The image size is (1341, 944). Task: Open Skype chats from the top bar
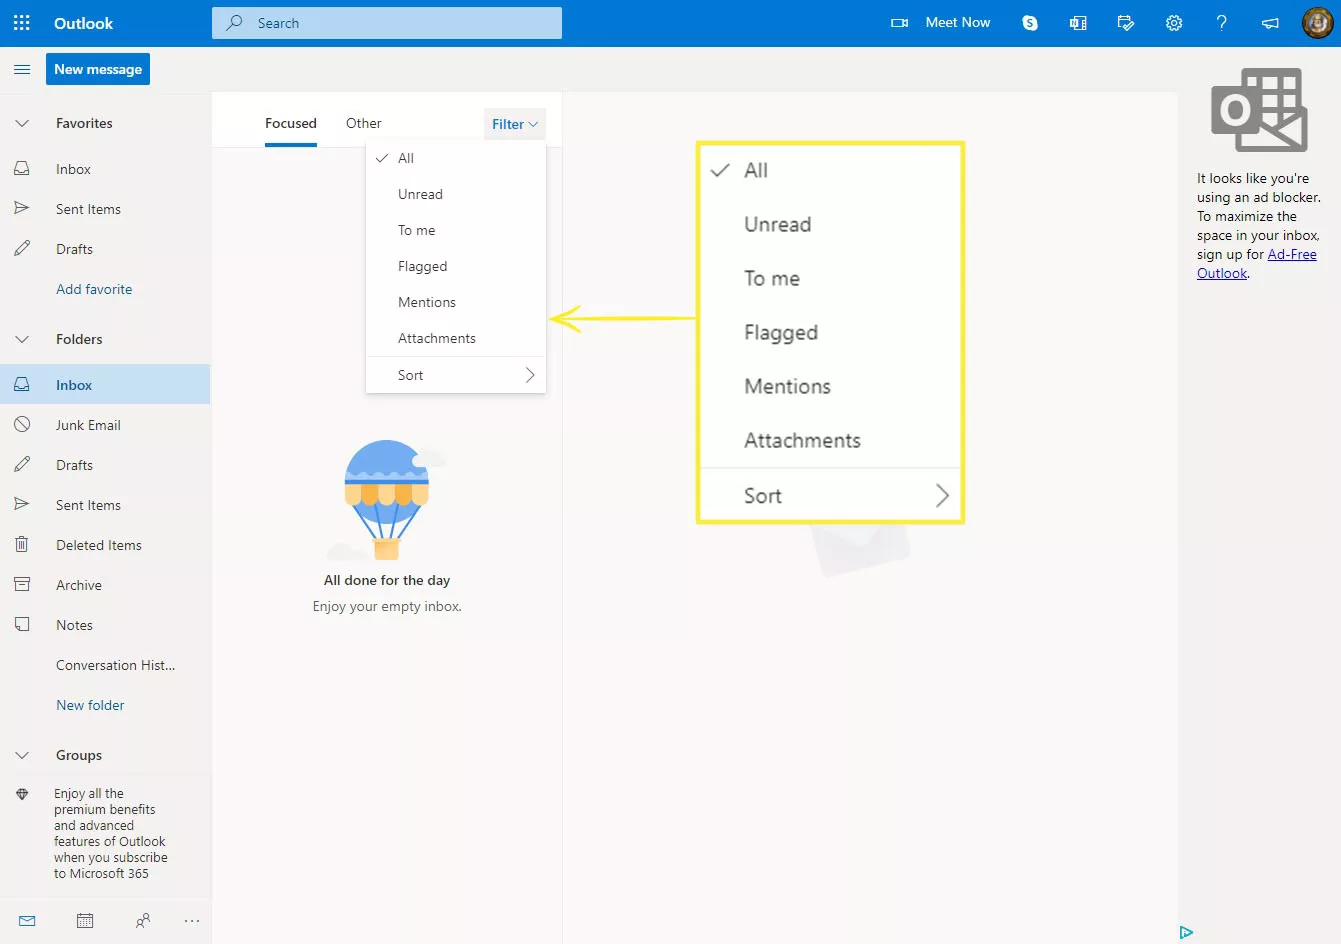tap(1029, 22)
